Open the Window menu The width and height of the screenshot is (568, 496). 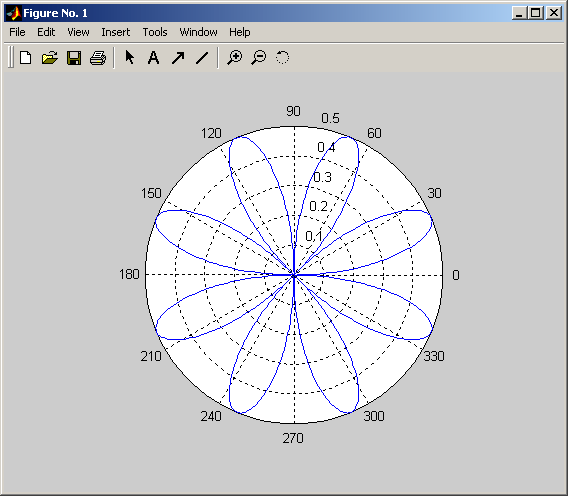[x=199, y=32]
